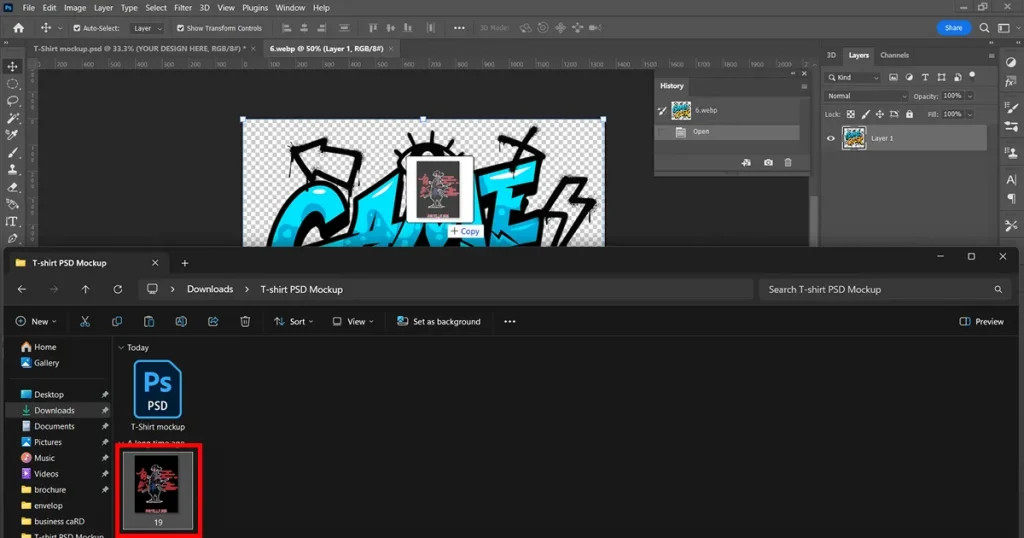Open the Opacity slider dropdown arrow
Screen dimensions: 1024x538
coord(970,96)
